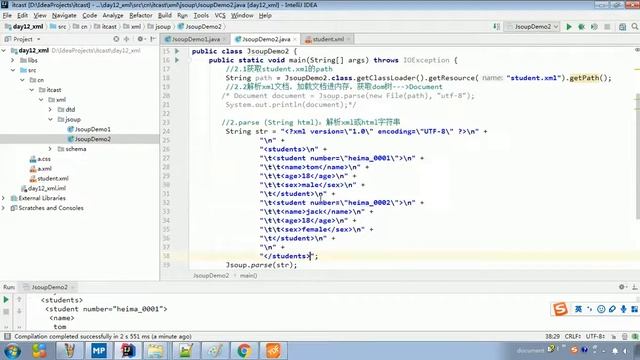Open Project Structure icon in top toolbar
The width and height of the screenshot is (640, 360).
pos(622,27)
